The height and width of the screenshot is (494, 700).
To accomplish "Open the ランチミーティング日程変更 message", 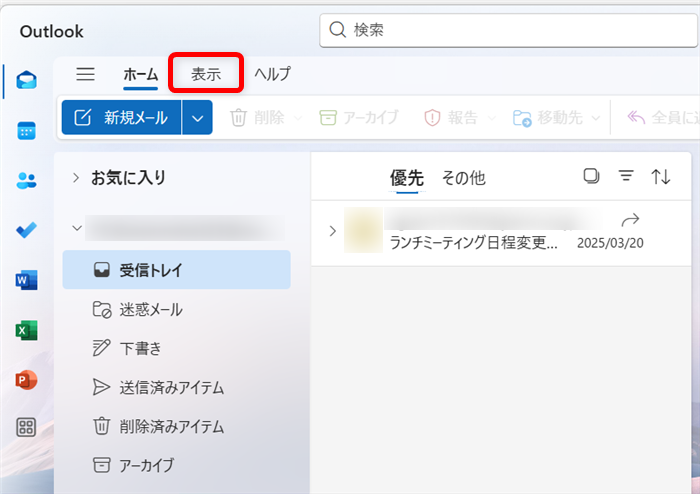I will 474,242.
